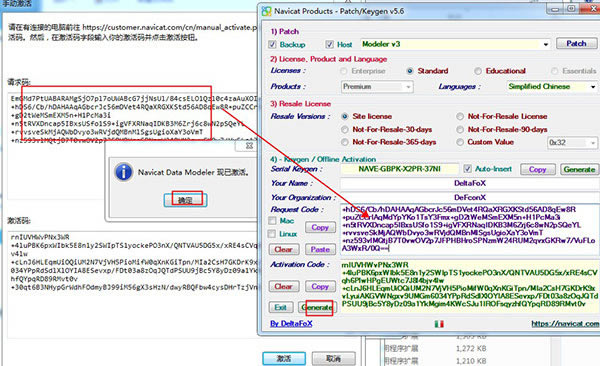Select Not-For-Resale-90-days option
600x366 pixels.
point(460,129)
